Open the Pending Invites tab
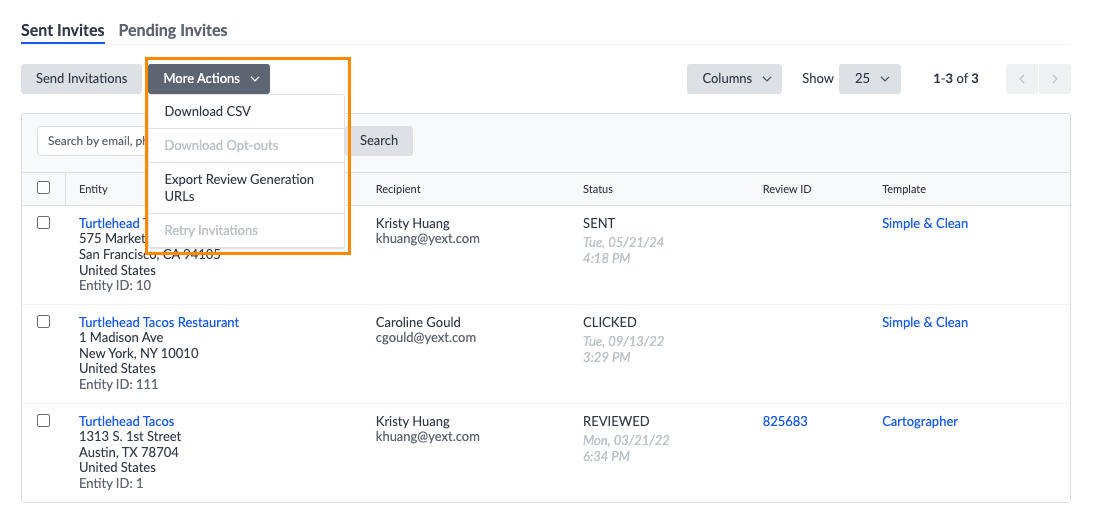 tap(173, 30)
